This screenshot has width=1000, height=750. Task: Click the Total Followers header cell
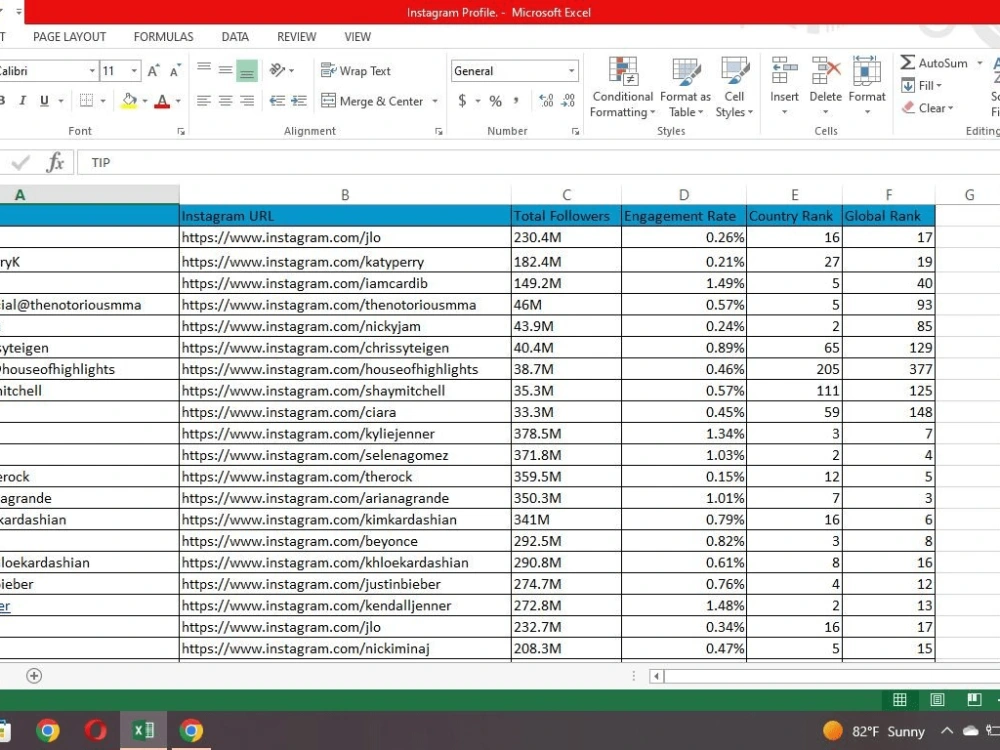566,216
